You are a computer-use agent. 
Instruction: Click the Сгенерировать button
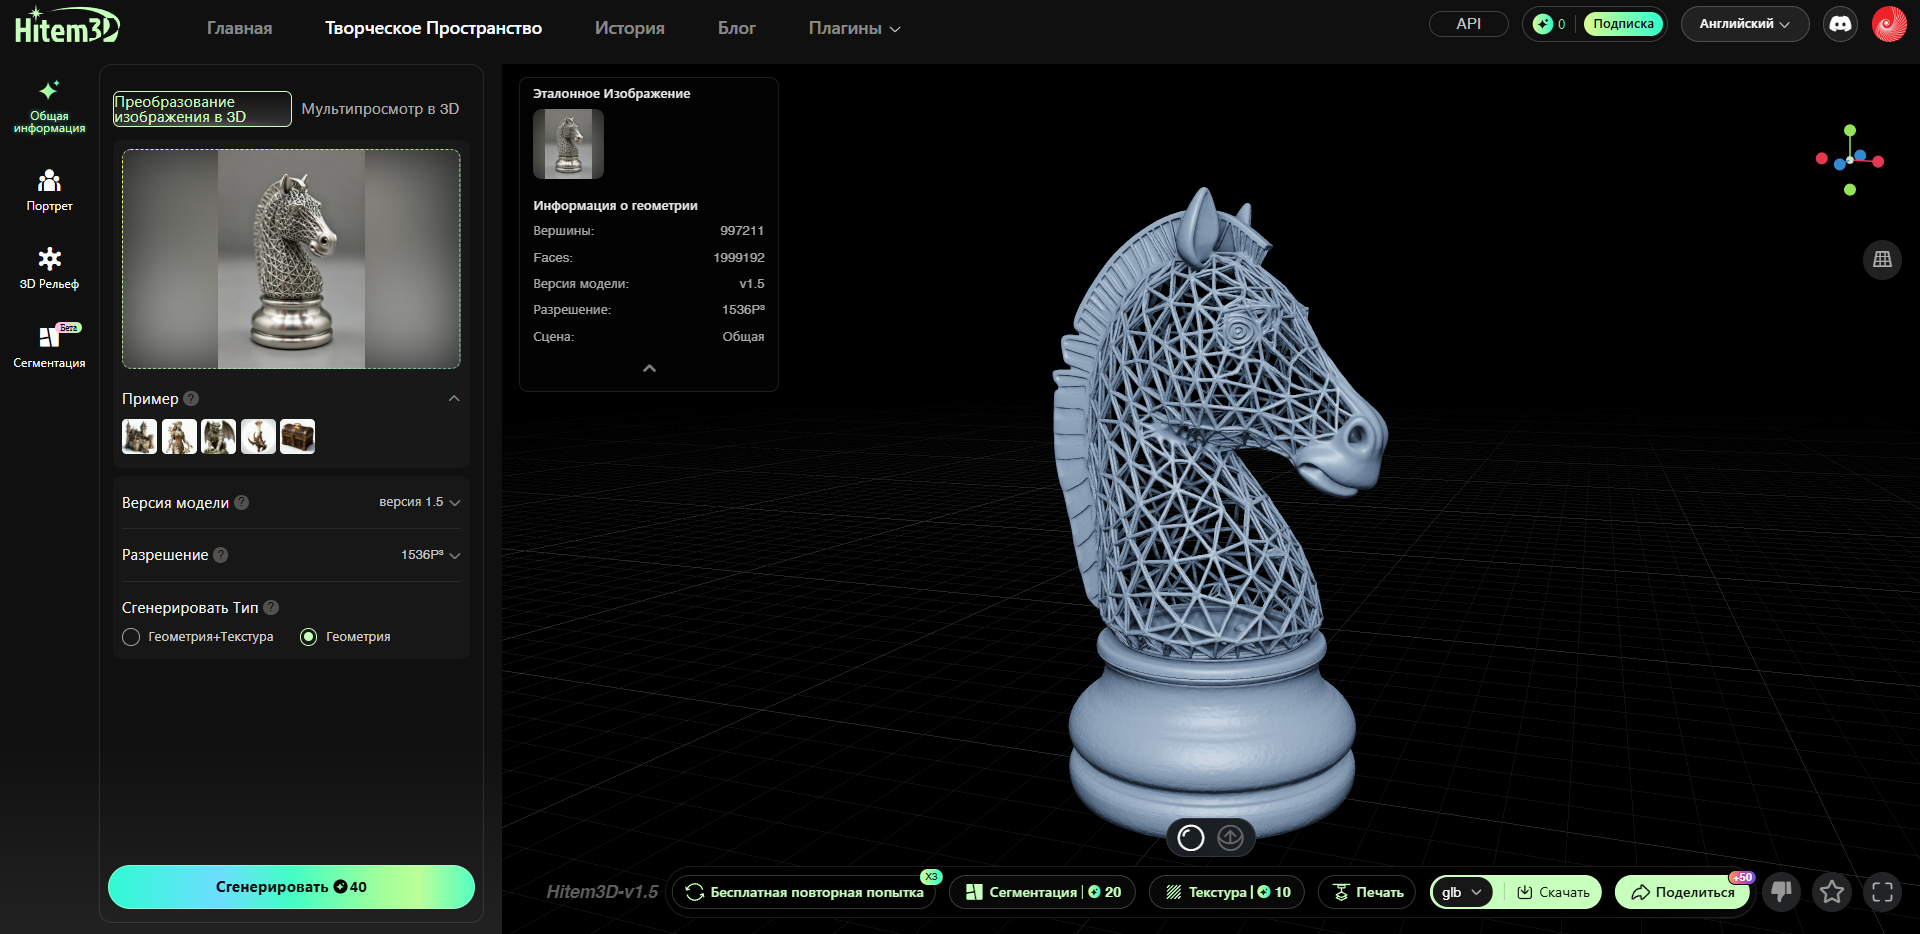pos(291,887)
